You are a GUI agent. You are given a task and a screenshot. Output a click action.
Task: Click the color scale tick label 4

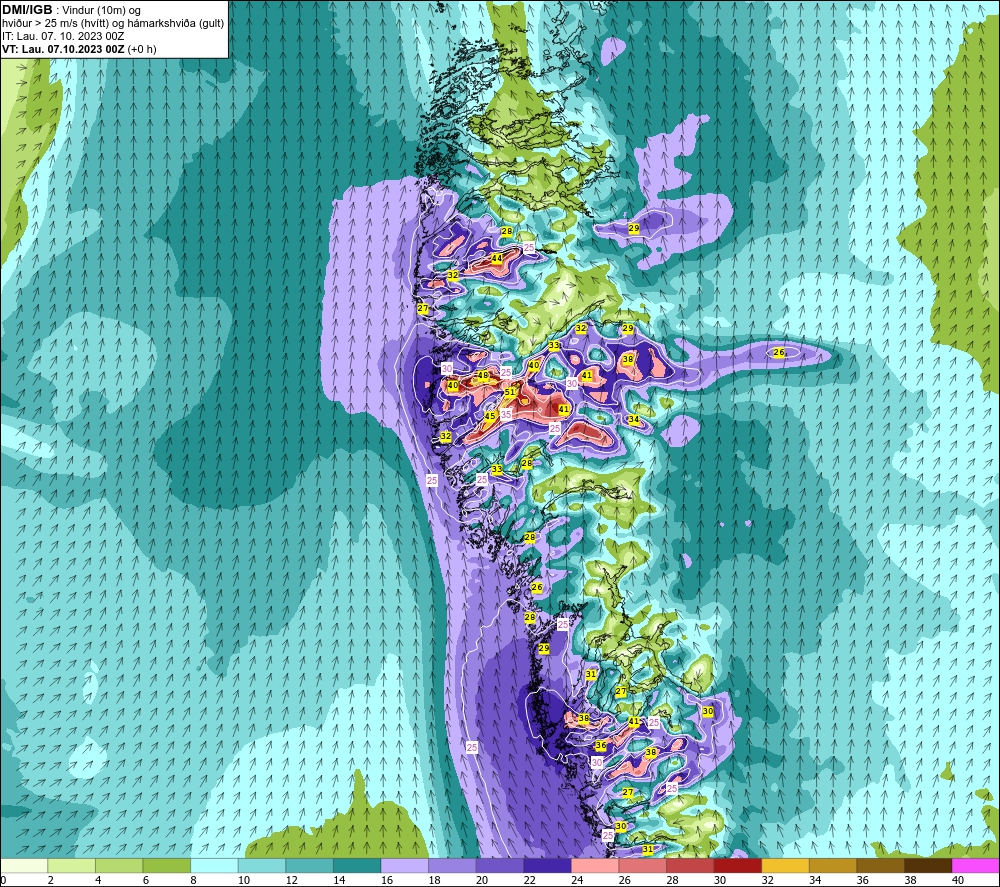click(x=98, y=881)
